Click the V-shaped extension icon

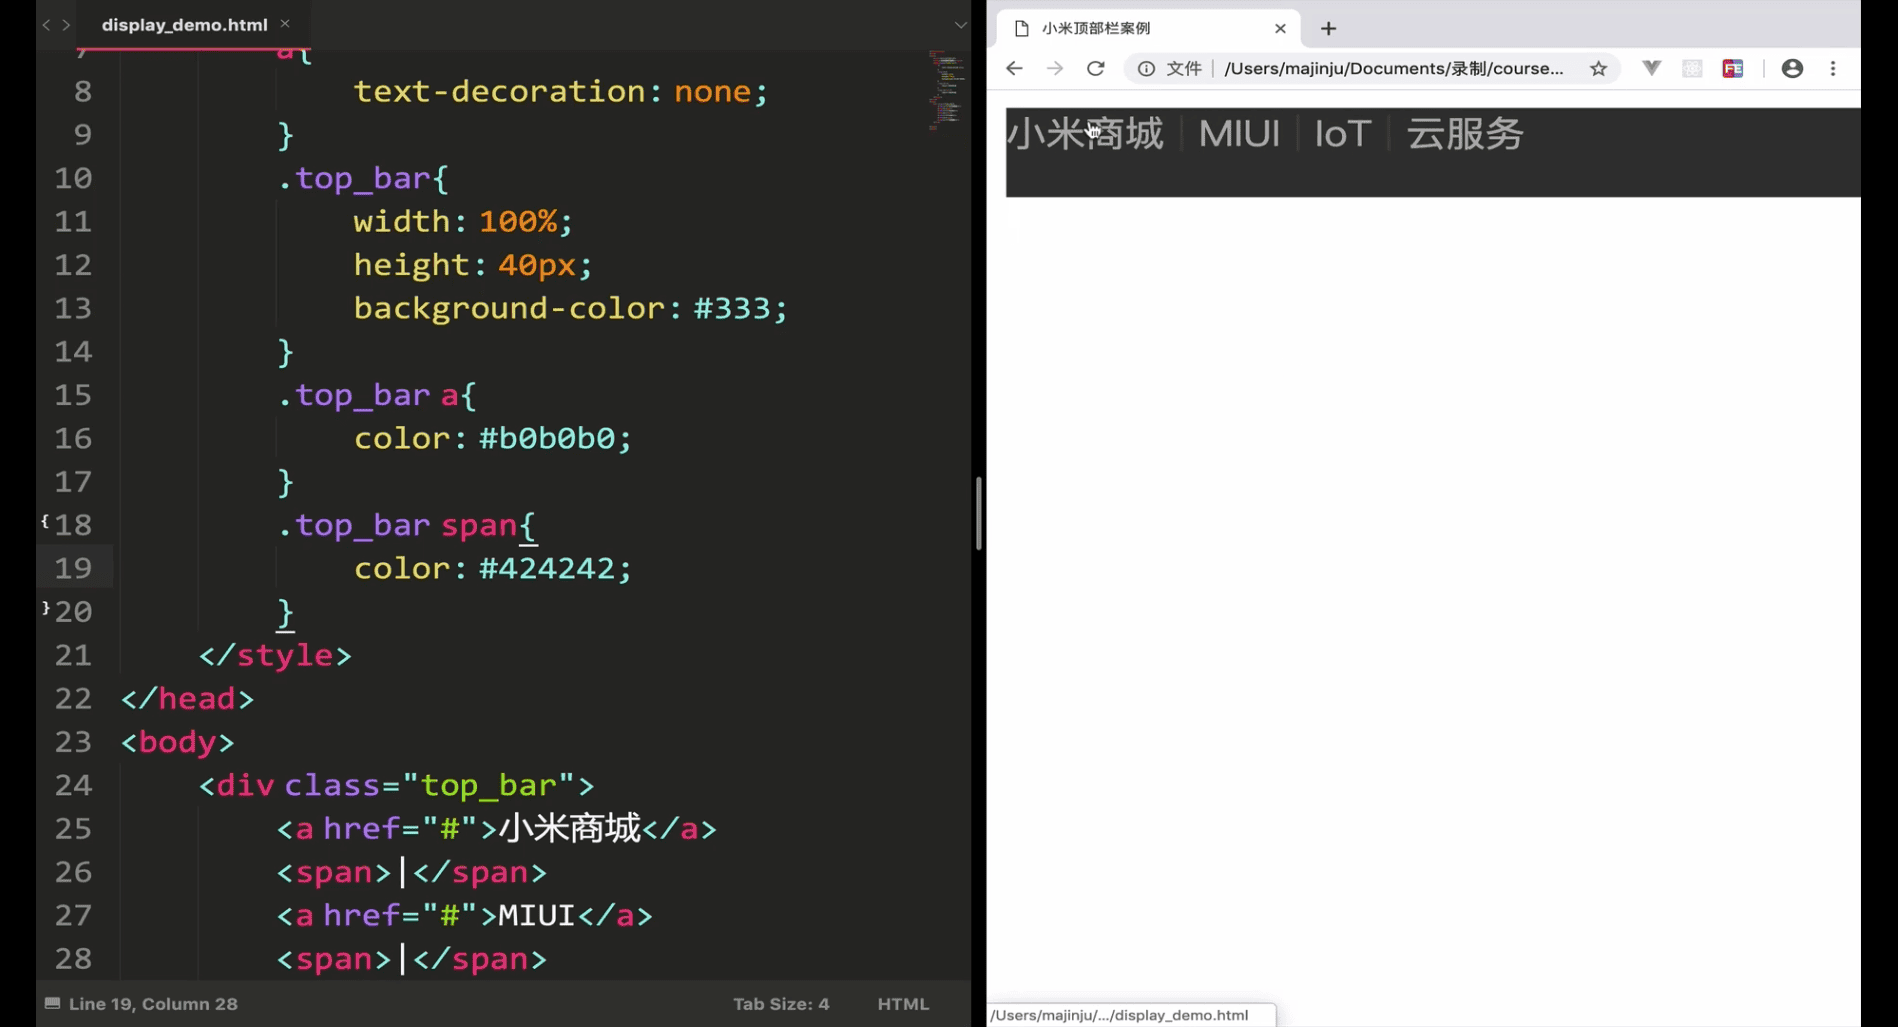(1652, 68)
